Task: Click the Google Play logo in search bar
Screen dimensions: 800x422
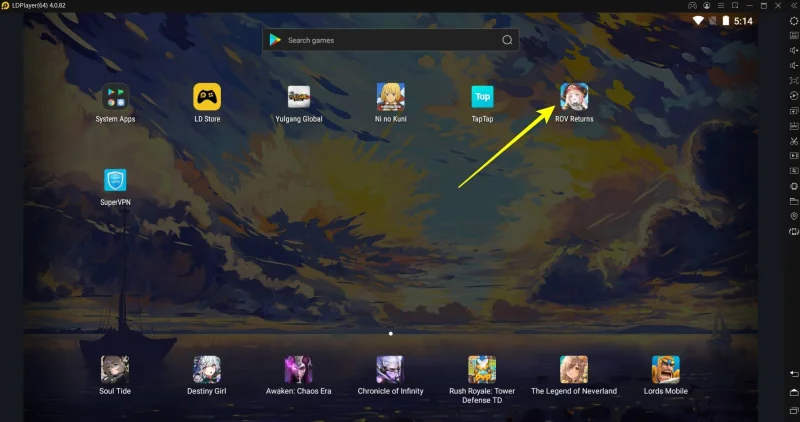Action: coord(275,40)
